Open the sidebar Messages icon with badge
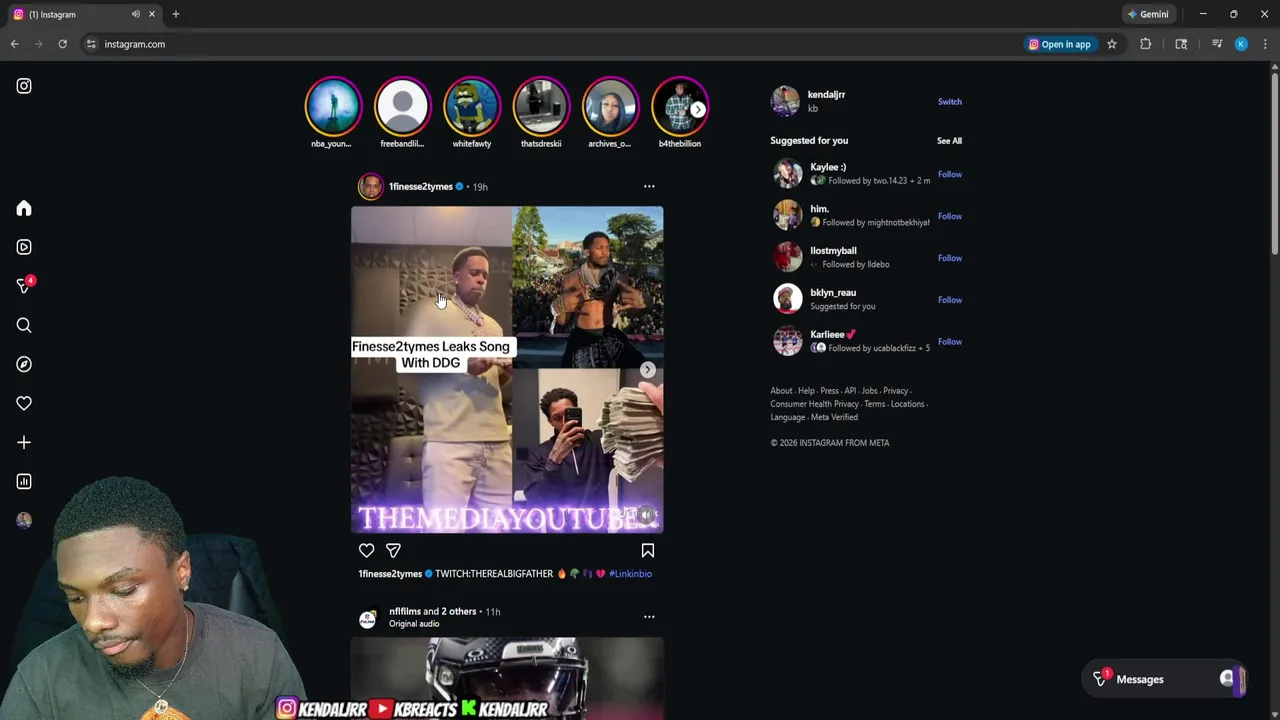 [24, 286]
